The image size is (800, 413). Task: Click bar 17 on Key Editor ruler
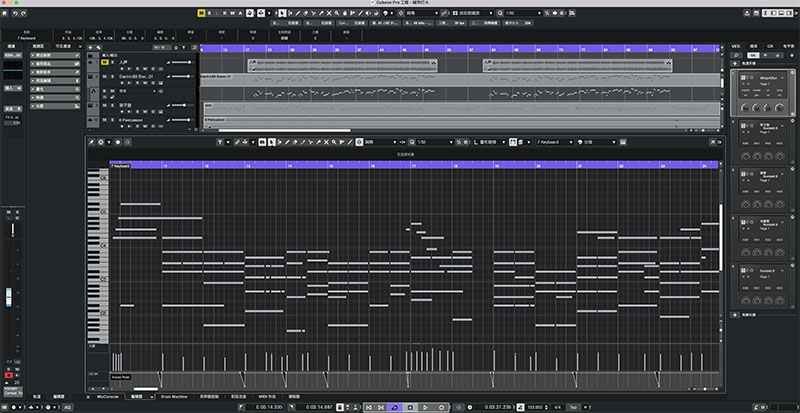[414, 166]
